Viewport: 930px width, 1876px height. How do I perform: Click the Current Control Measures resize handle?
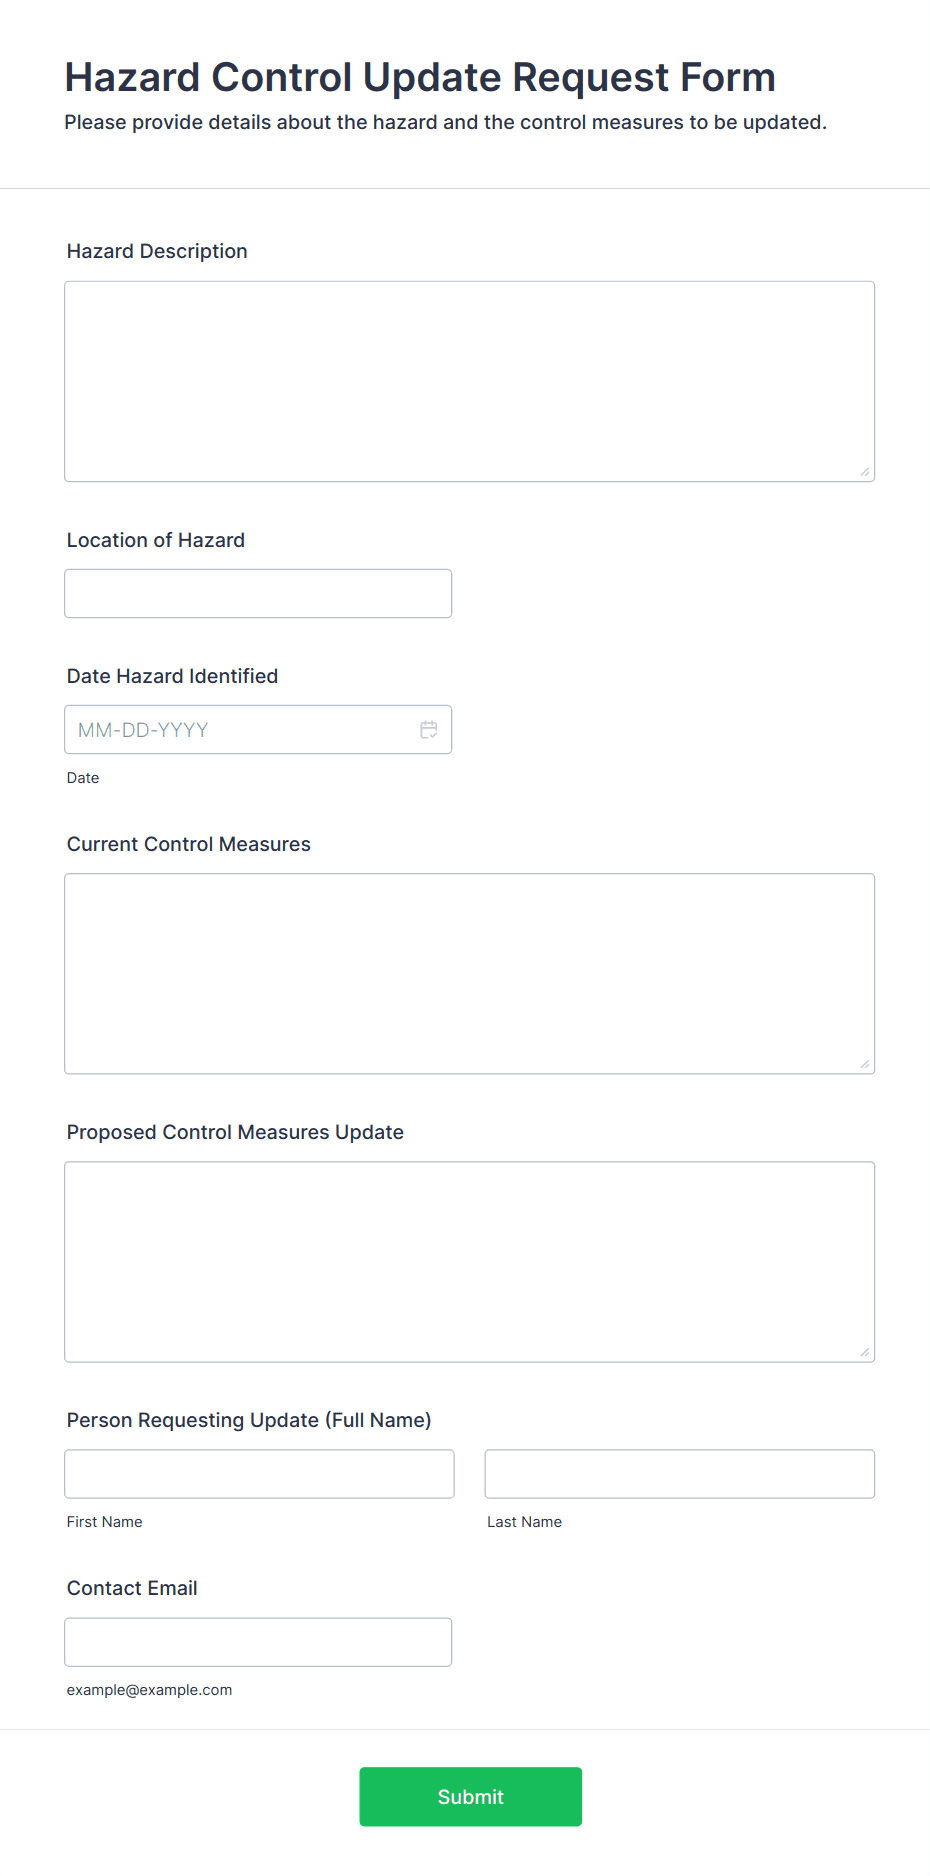click(x=865, y=1064)
